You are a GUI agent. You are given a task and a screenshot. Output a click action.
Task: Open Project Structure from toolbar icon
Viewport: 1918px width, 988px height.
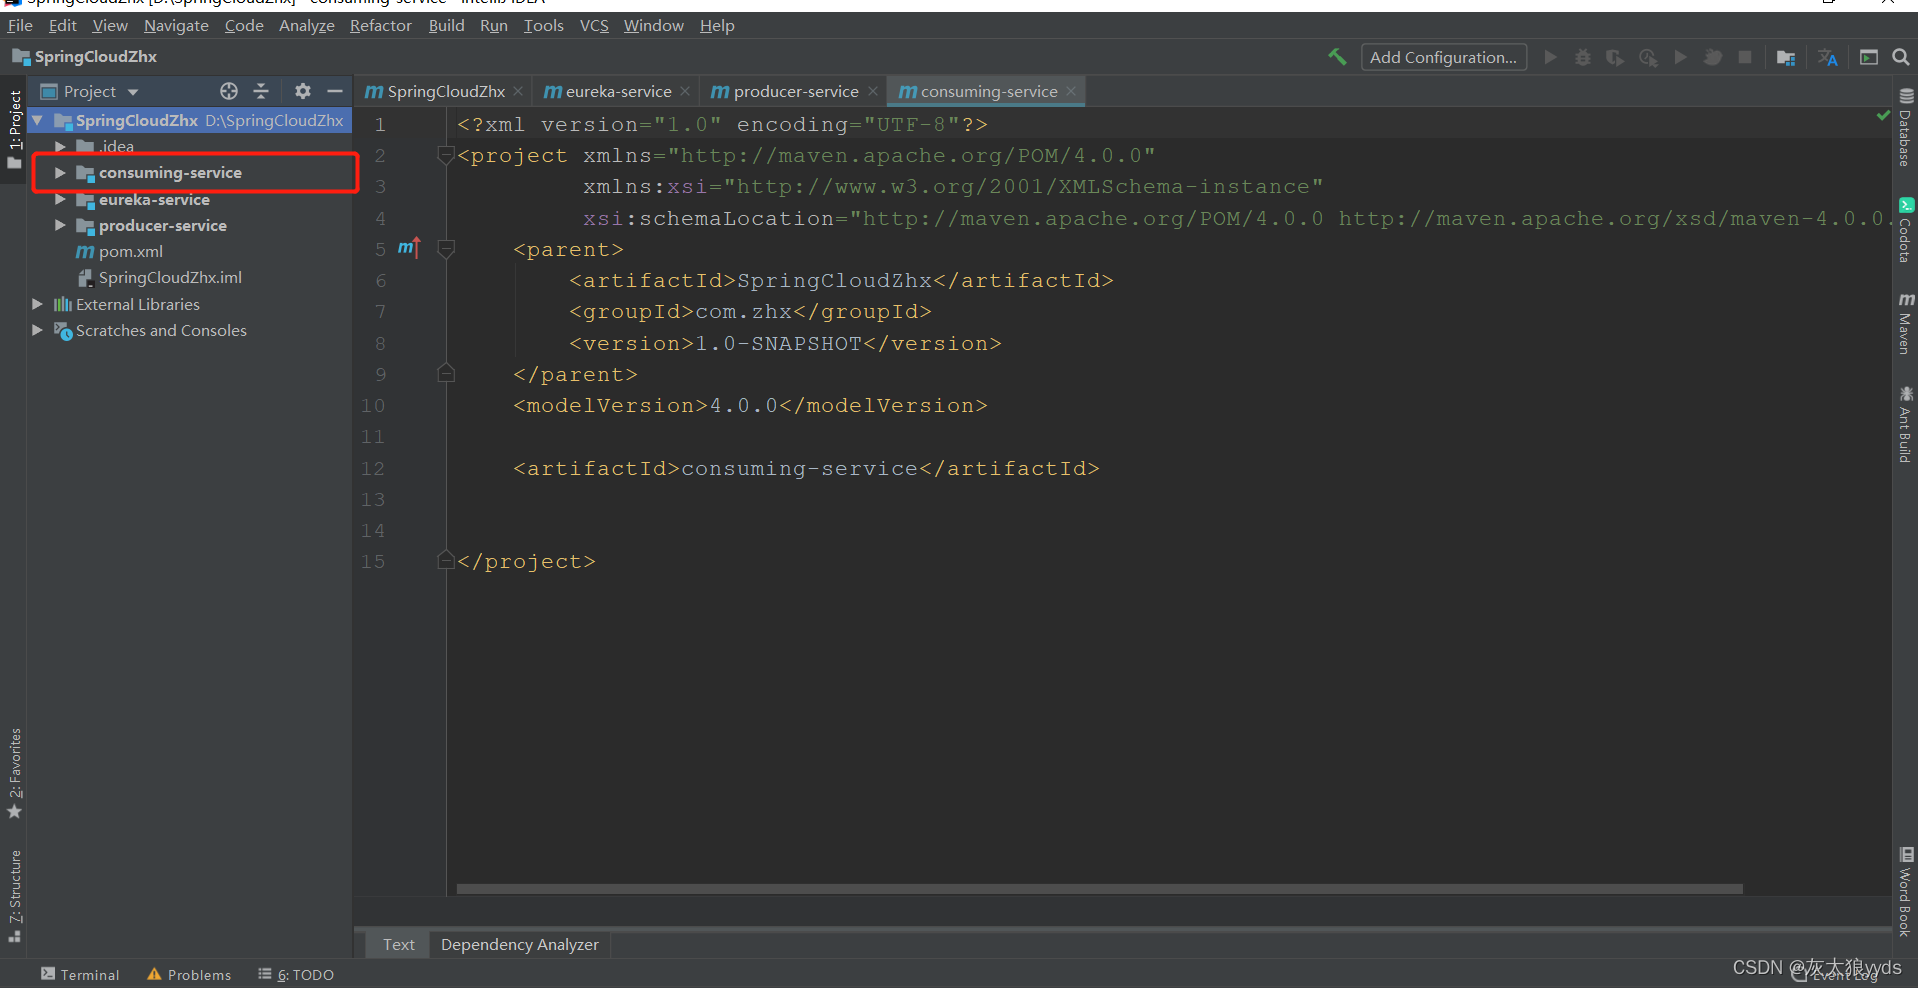tap(1786, 57)
